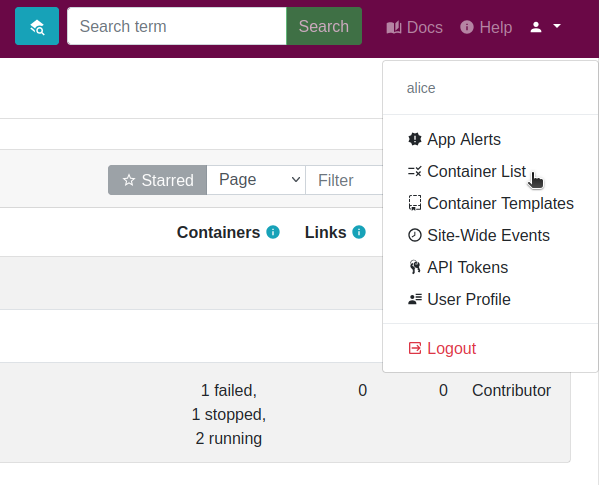599x485 pixels.
Task: Click the '1 failed,' container status text
Action: pyautogui.click(x=229, y=390)
